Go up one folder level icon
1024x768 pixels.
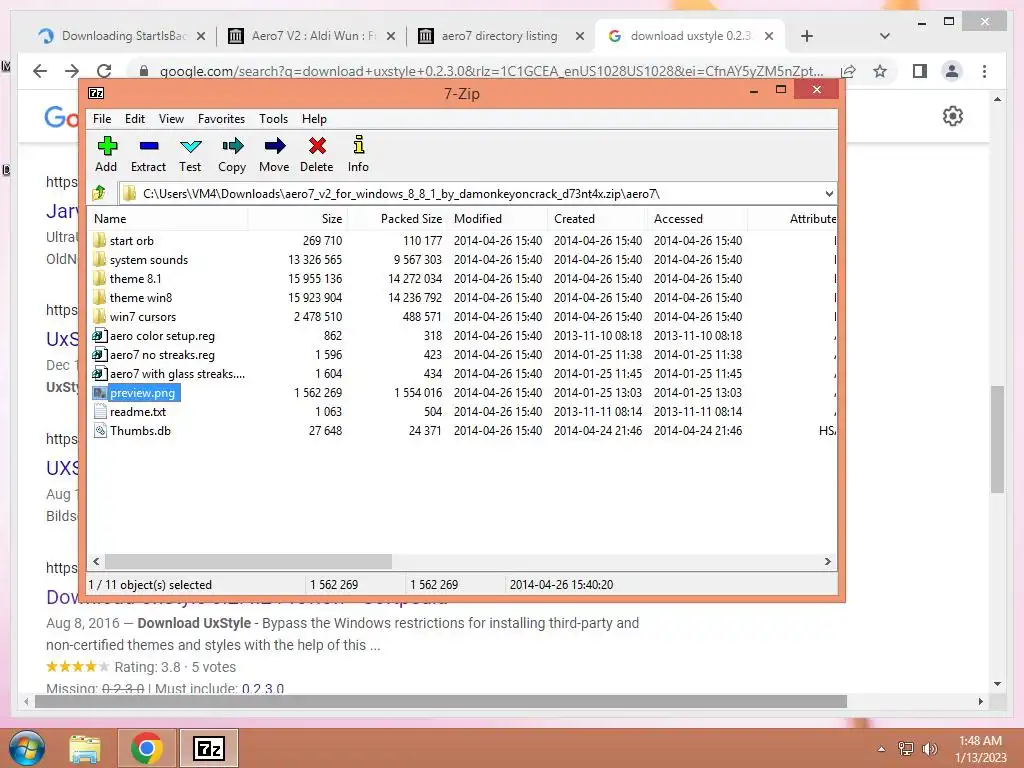point(99,193)
